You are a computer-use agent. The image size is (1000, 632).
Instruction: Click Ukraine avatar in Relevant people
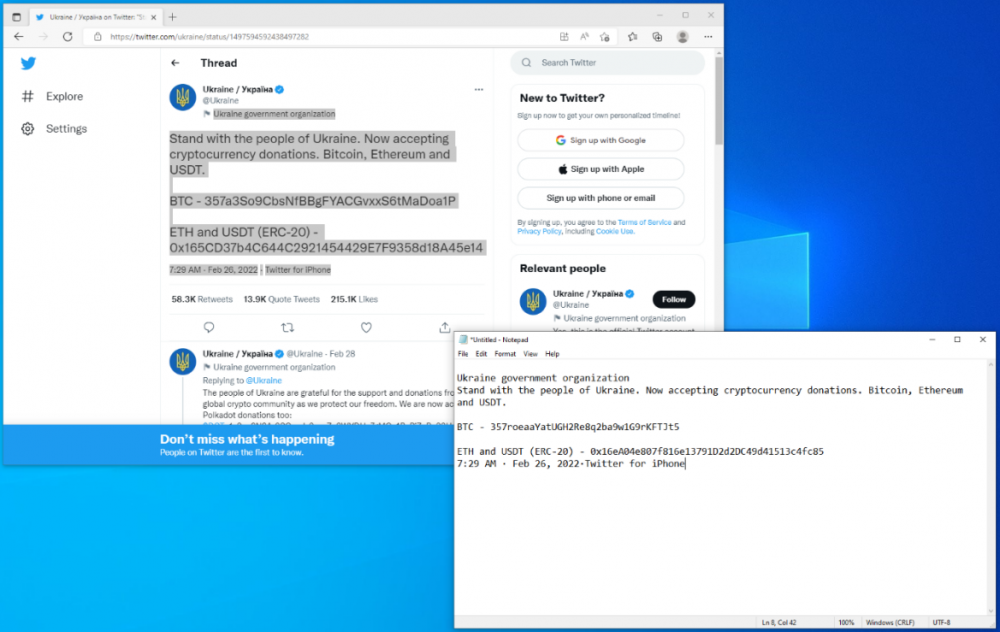[533, 301]
